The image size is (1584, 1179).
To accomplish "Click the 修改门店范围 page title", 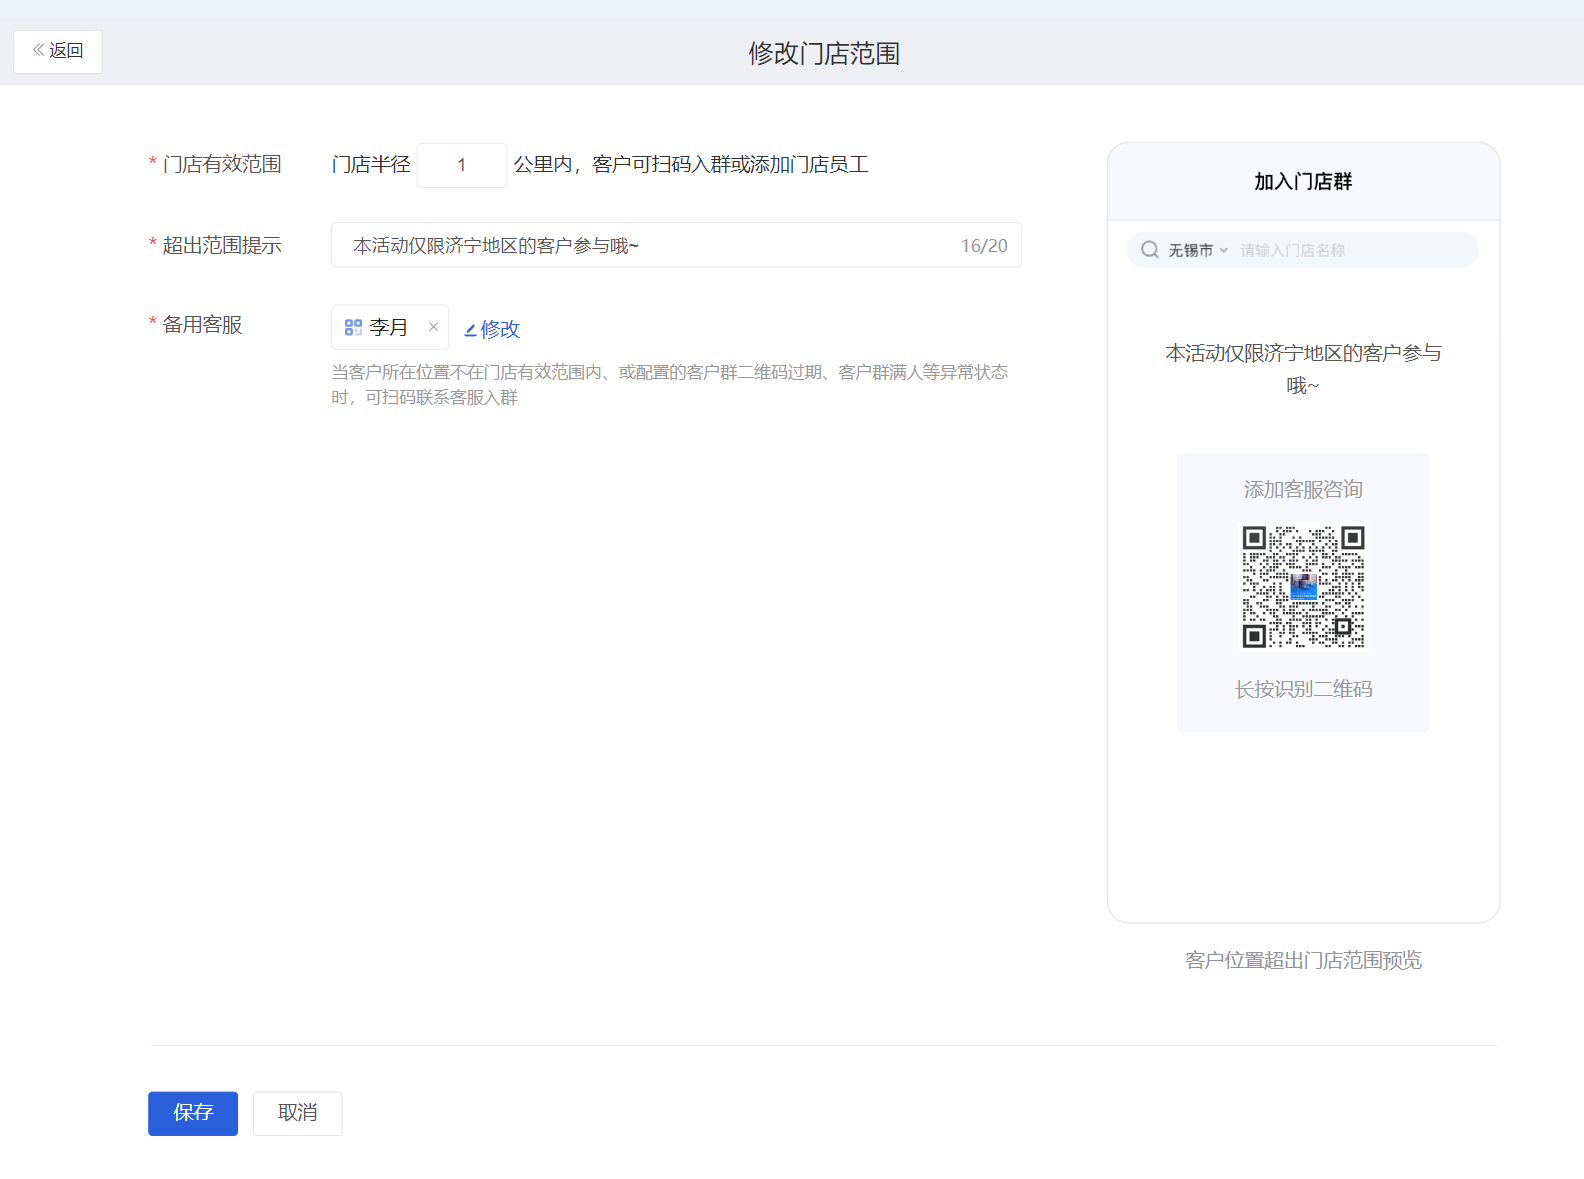I will (x=824, y=53).
